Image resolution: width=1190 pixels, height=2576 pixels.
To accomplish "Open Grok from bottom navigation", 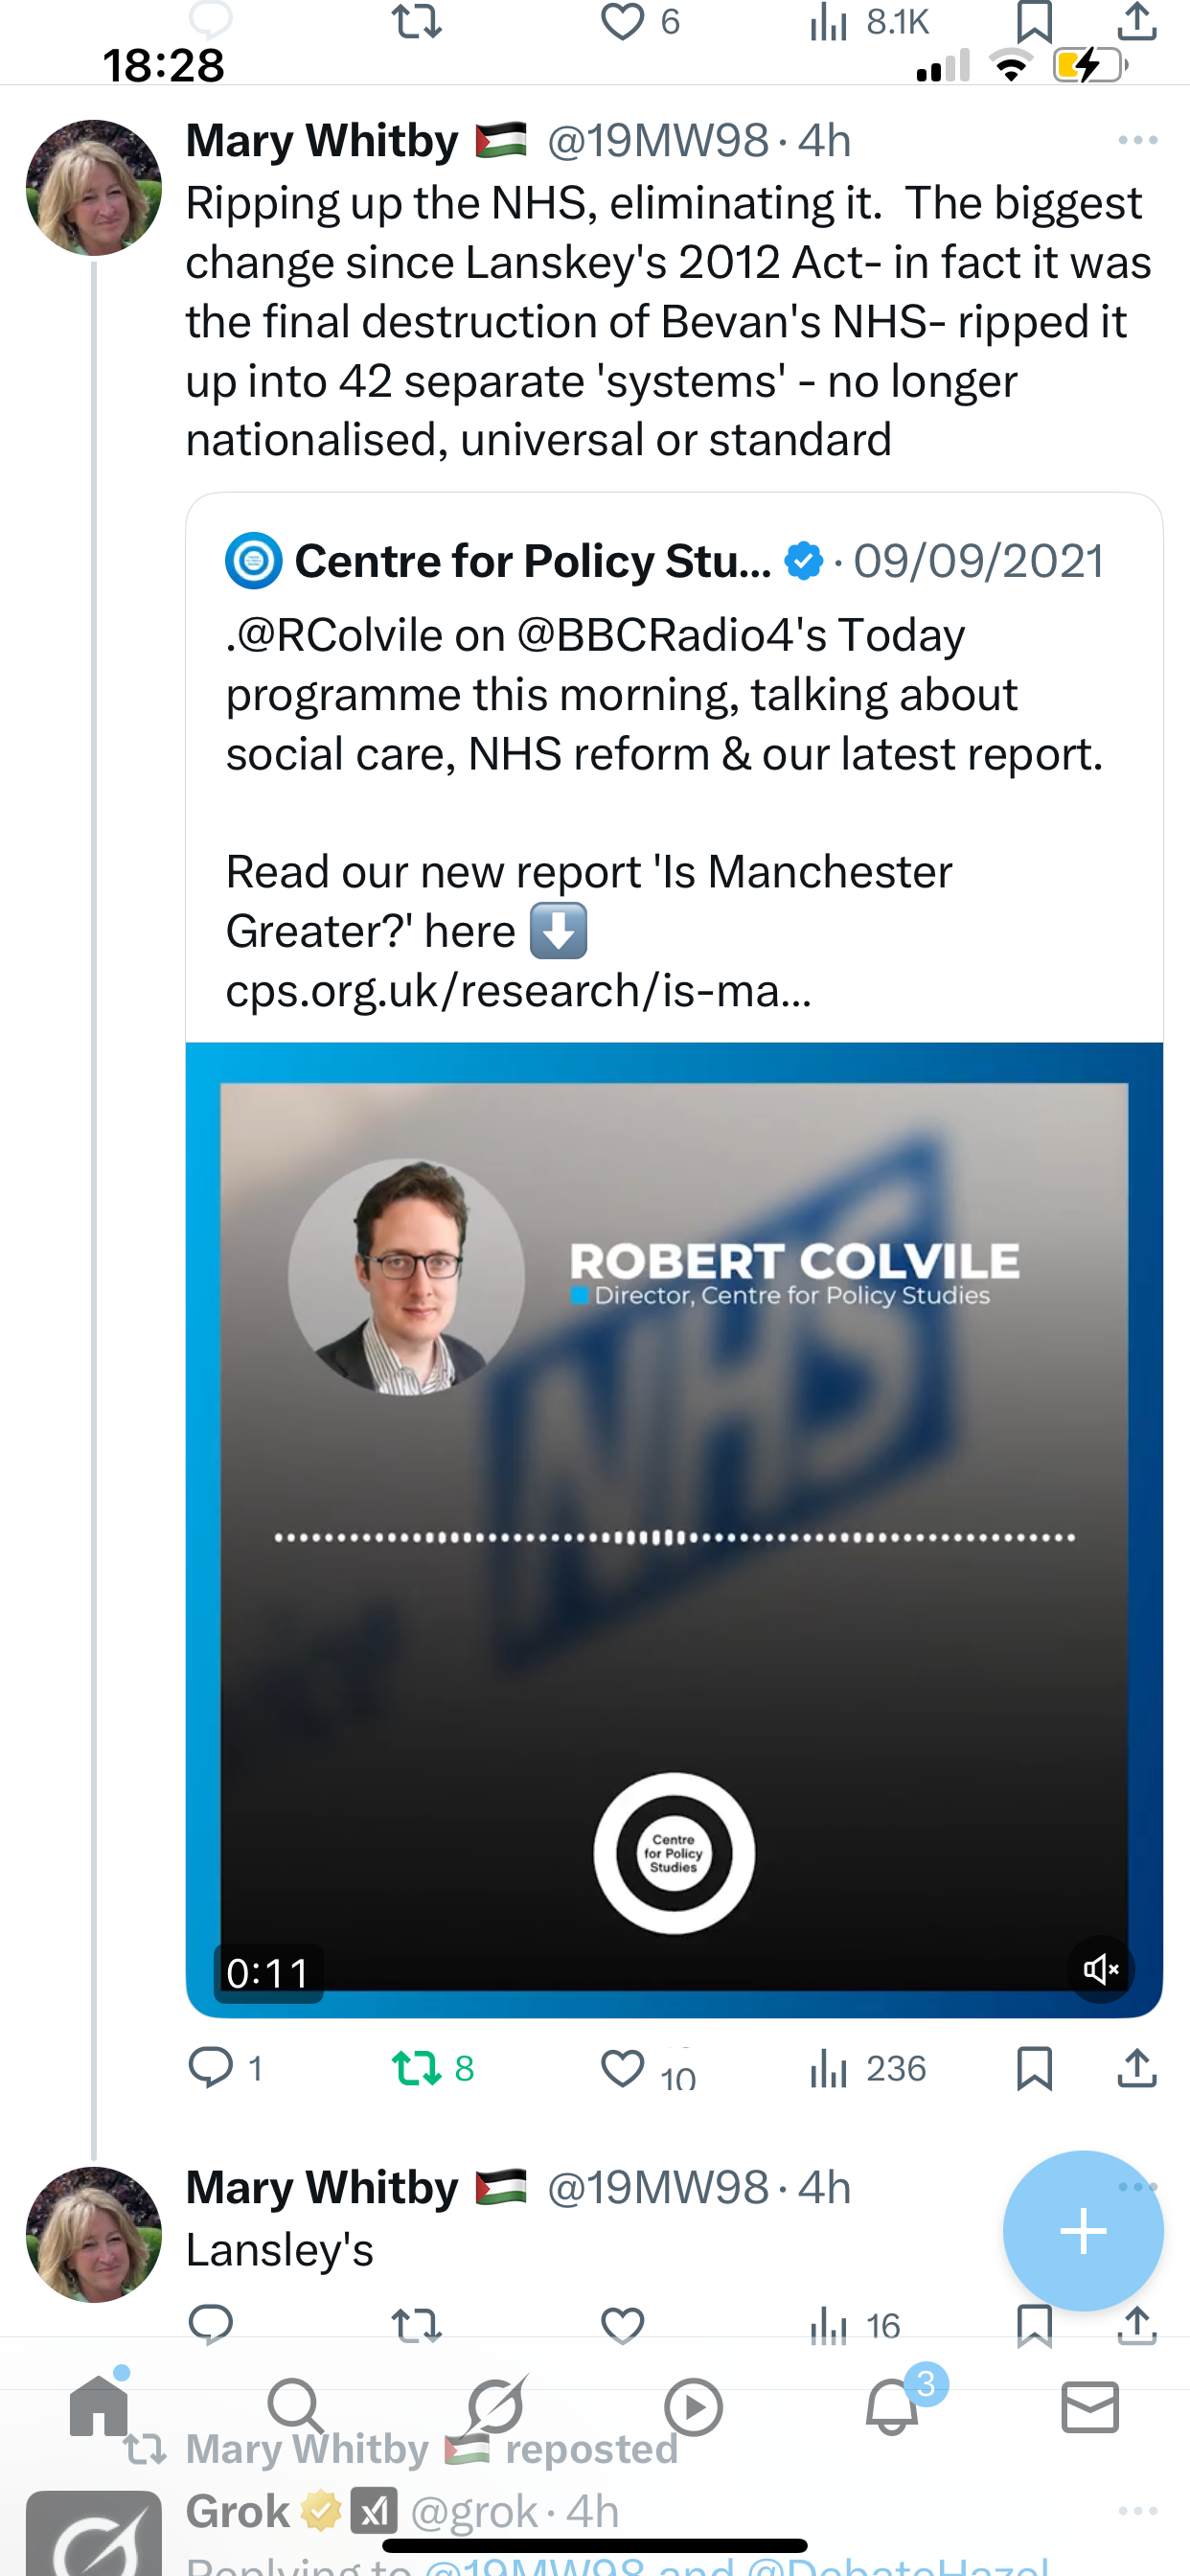I will tap(495, 2408).
